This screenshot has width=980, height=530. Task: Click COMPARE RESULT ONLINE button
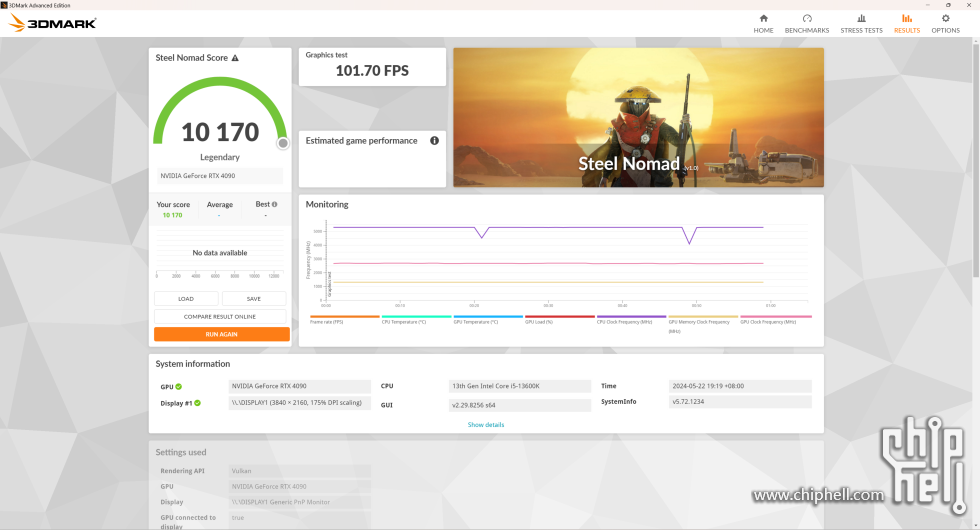pyautogui.click(x=220, y=317)
